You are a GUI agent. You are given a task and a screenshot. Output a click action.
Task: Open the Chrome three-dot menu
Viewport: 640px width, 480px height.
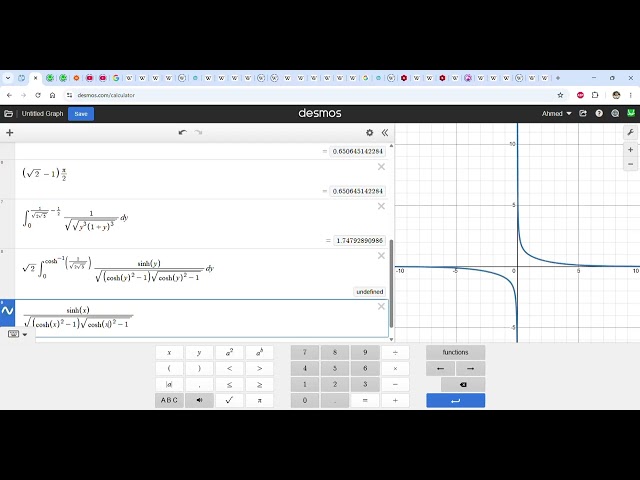coord(631,95)
